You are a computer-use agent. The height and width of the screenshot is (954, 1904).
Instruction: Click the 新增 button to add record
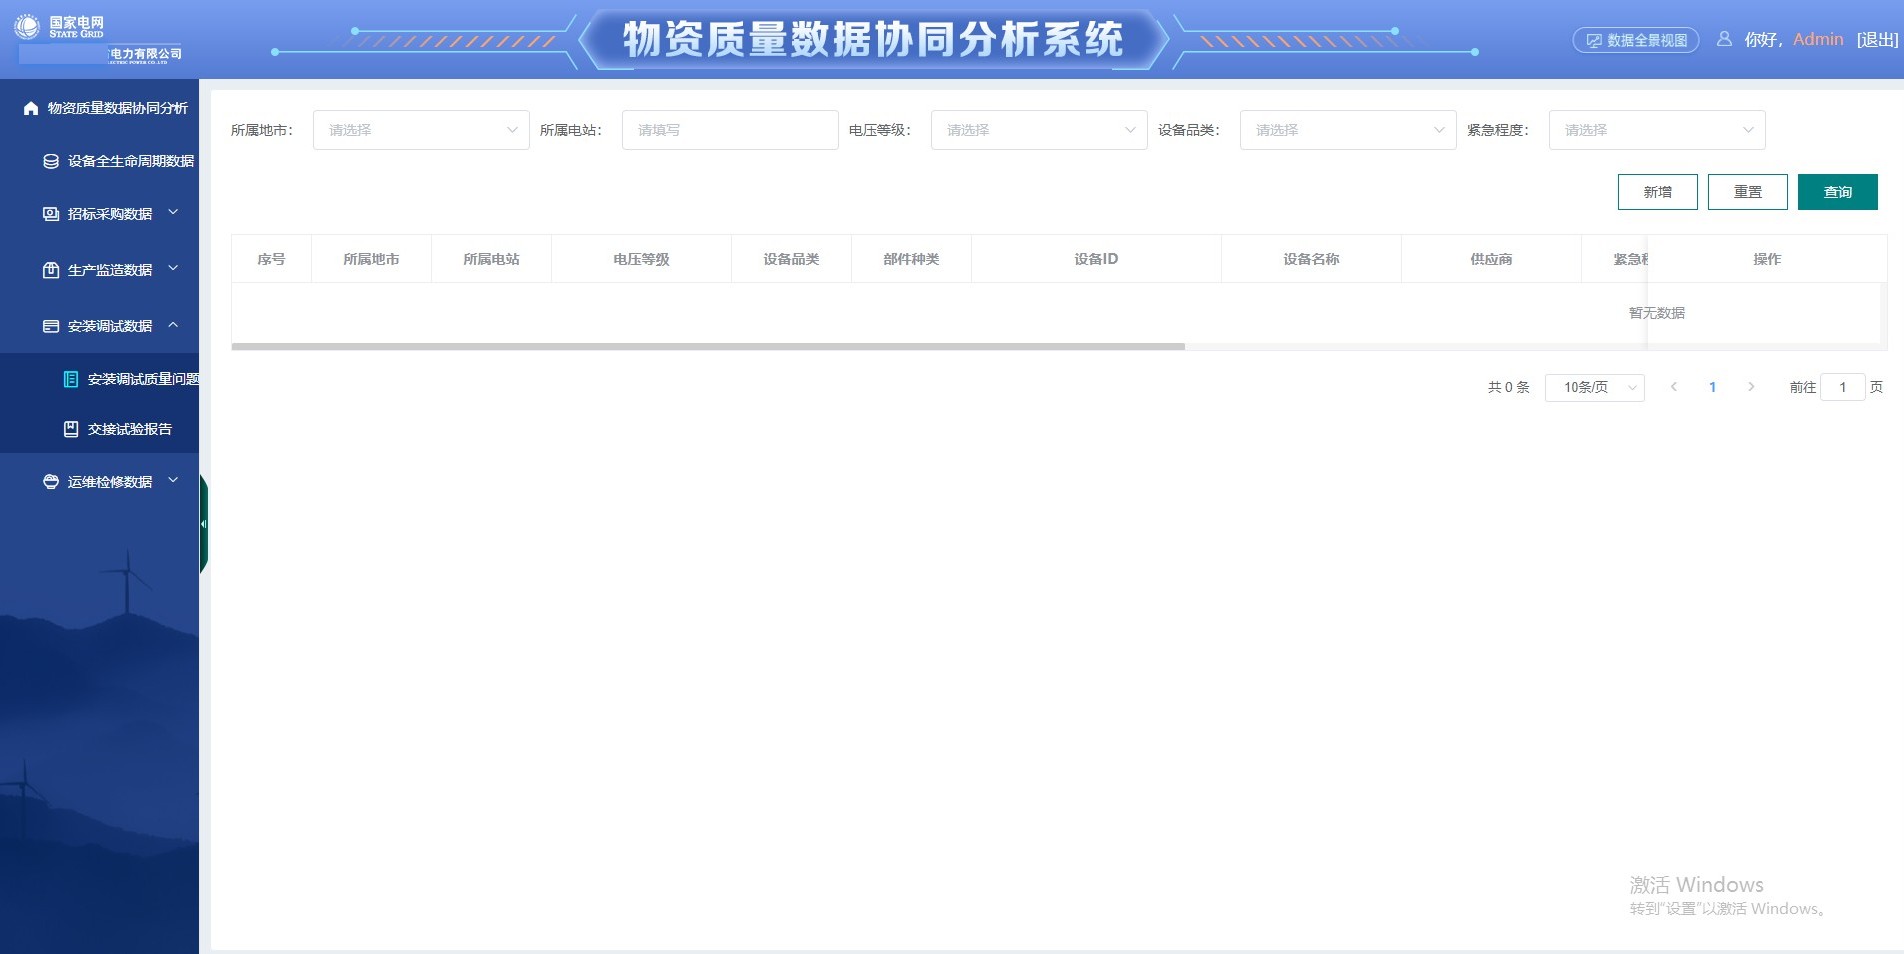click(x=1657, y=191)
